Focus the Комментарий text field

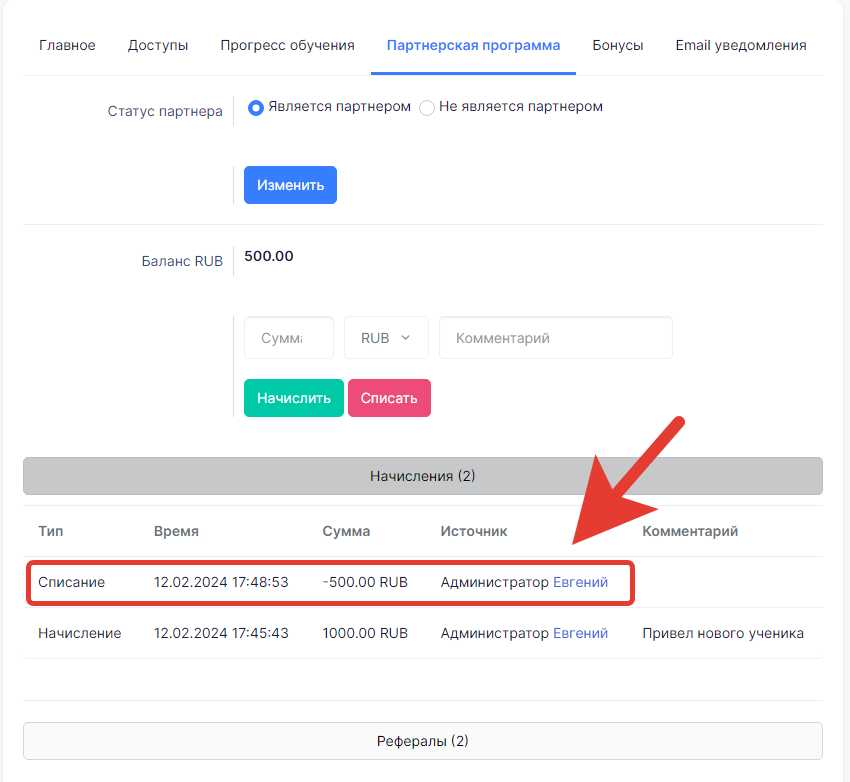point(556,338)
